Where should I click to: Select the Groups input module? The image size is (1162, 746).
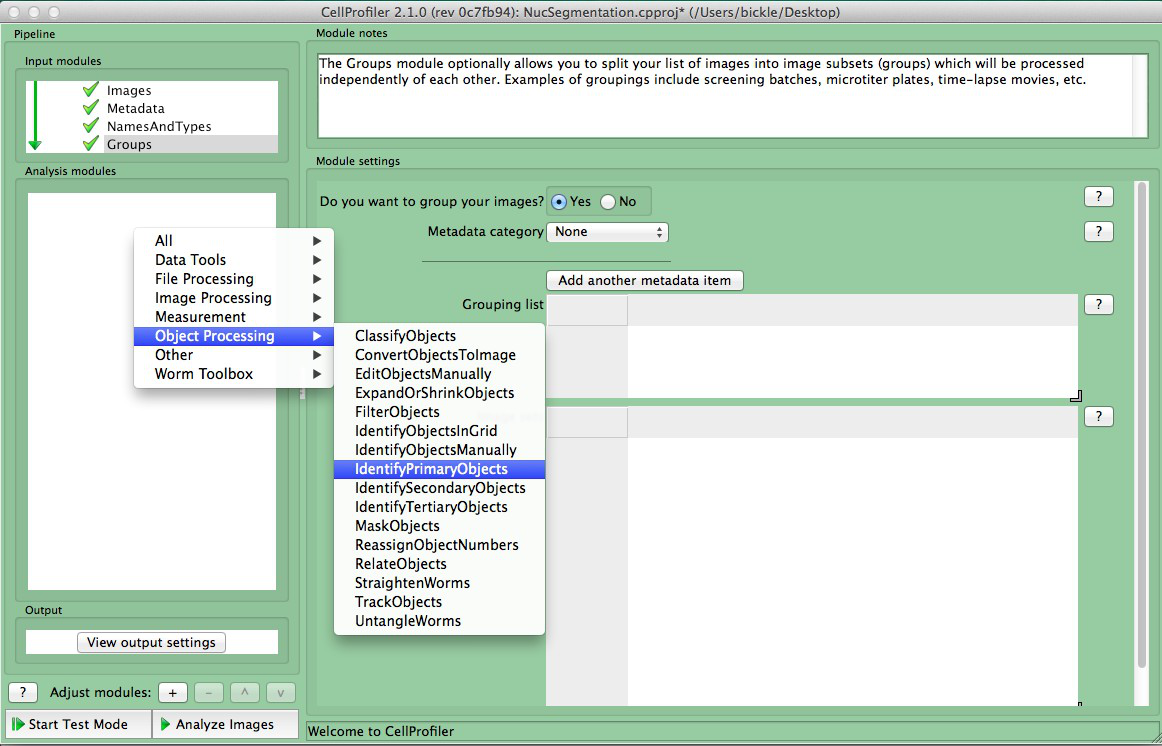pos(129,144)
